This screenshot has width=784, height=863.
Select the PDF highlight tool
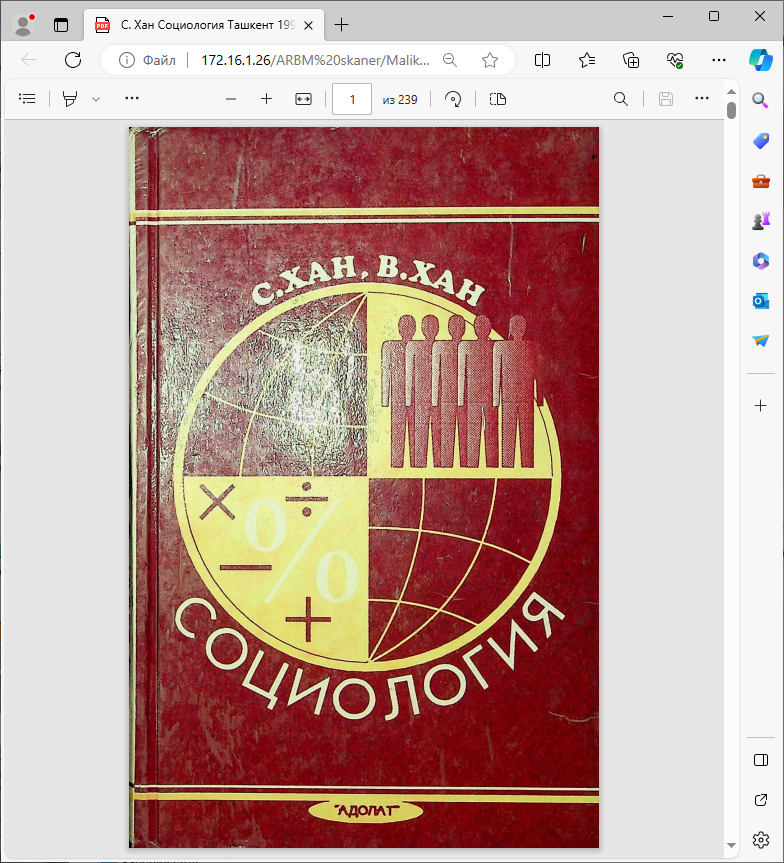point(70,99)
